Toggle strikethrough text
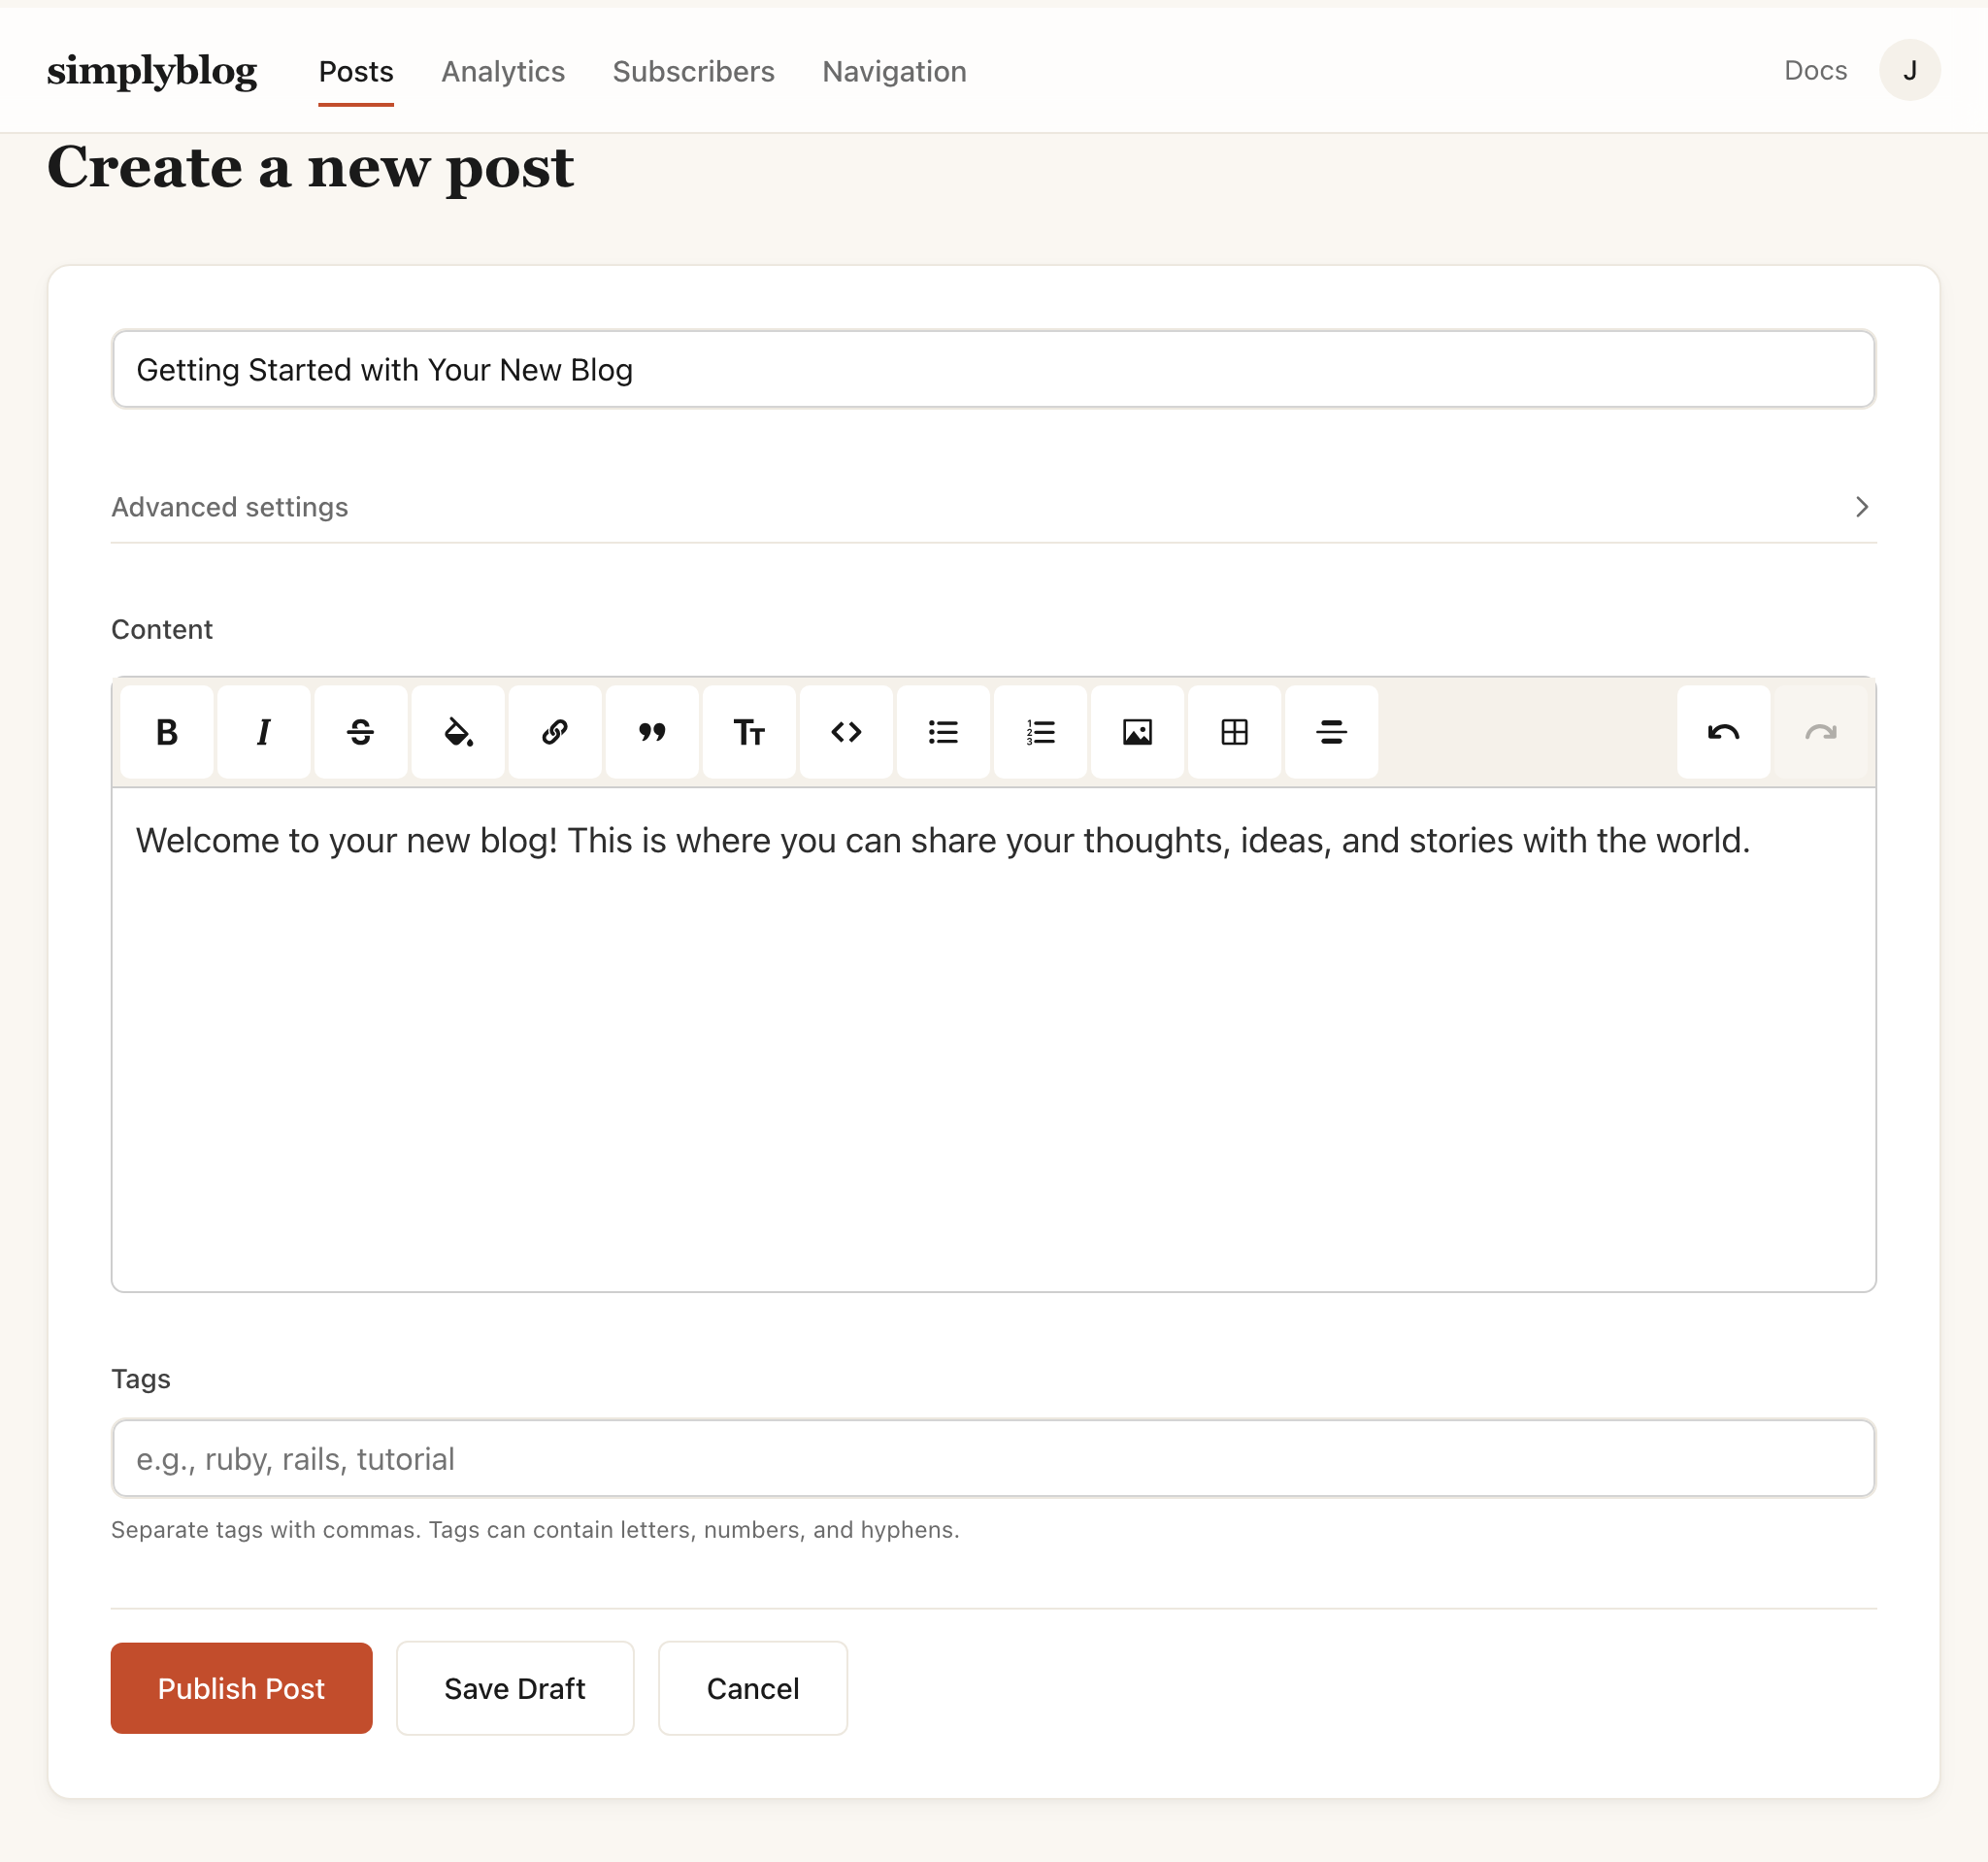This screenshot has height=1862, width=1988. click(360, 732)
